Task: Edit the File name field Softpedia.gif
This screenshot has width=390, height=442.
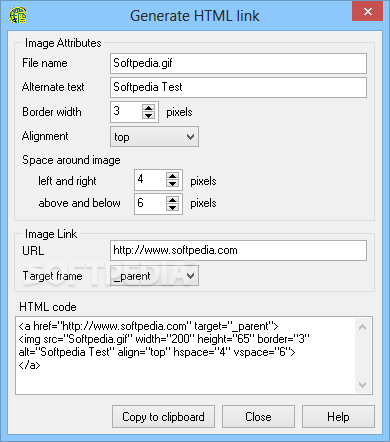Action: click(x=238, y=63)
